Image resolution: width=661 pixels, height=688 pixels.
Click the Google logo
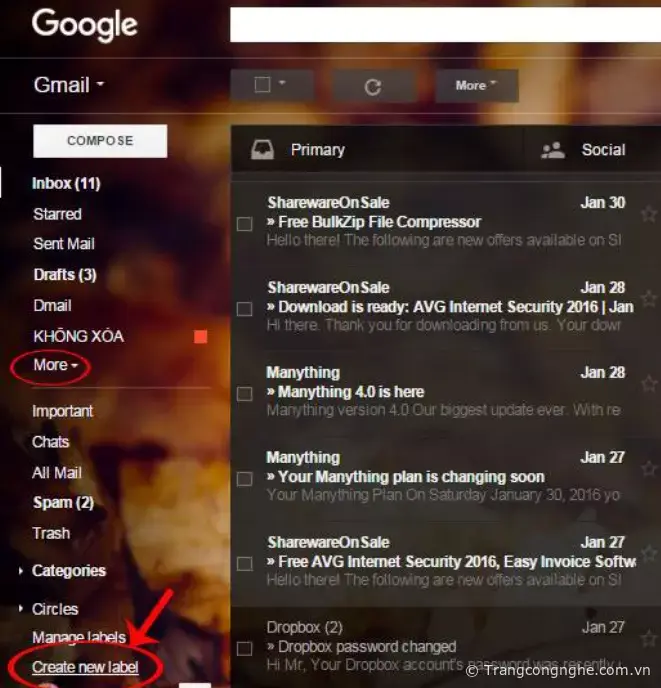(83, 24)
